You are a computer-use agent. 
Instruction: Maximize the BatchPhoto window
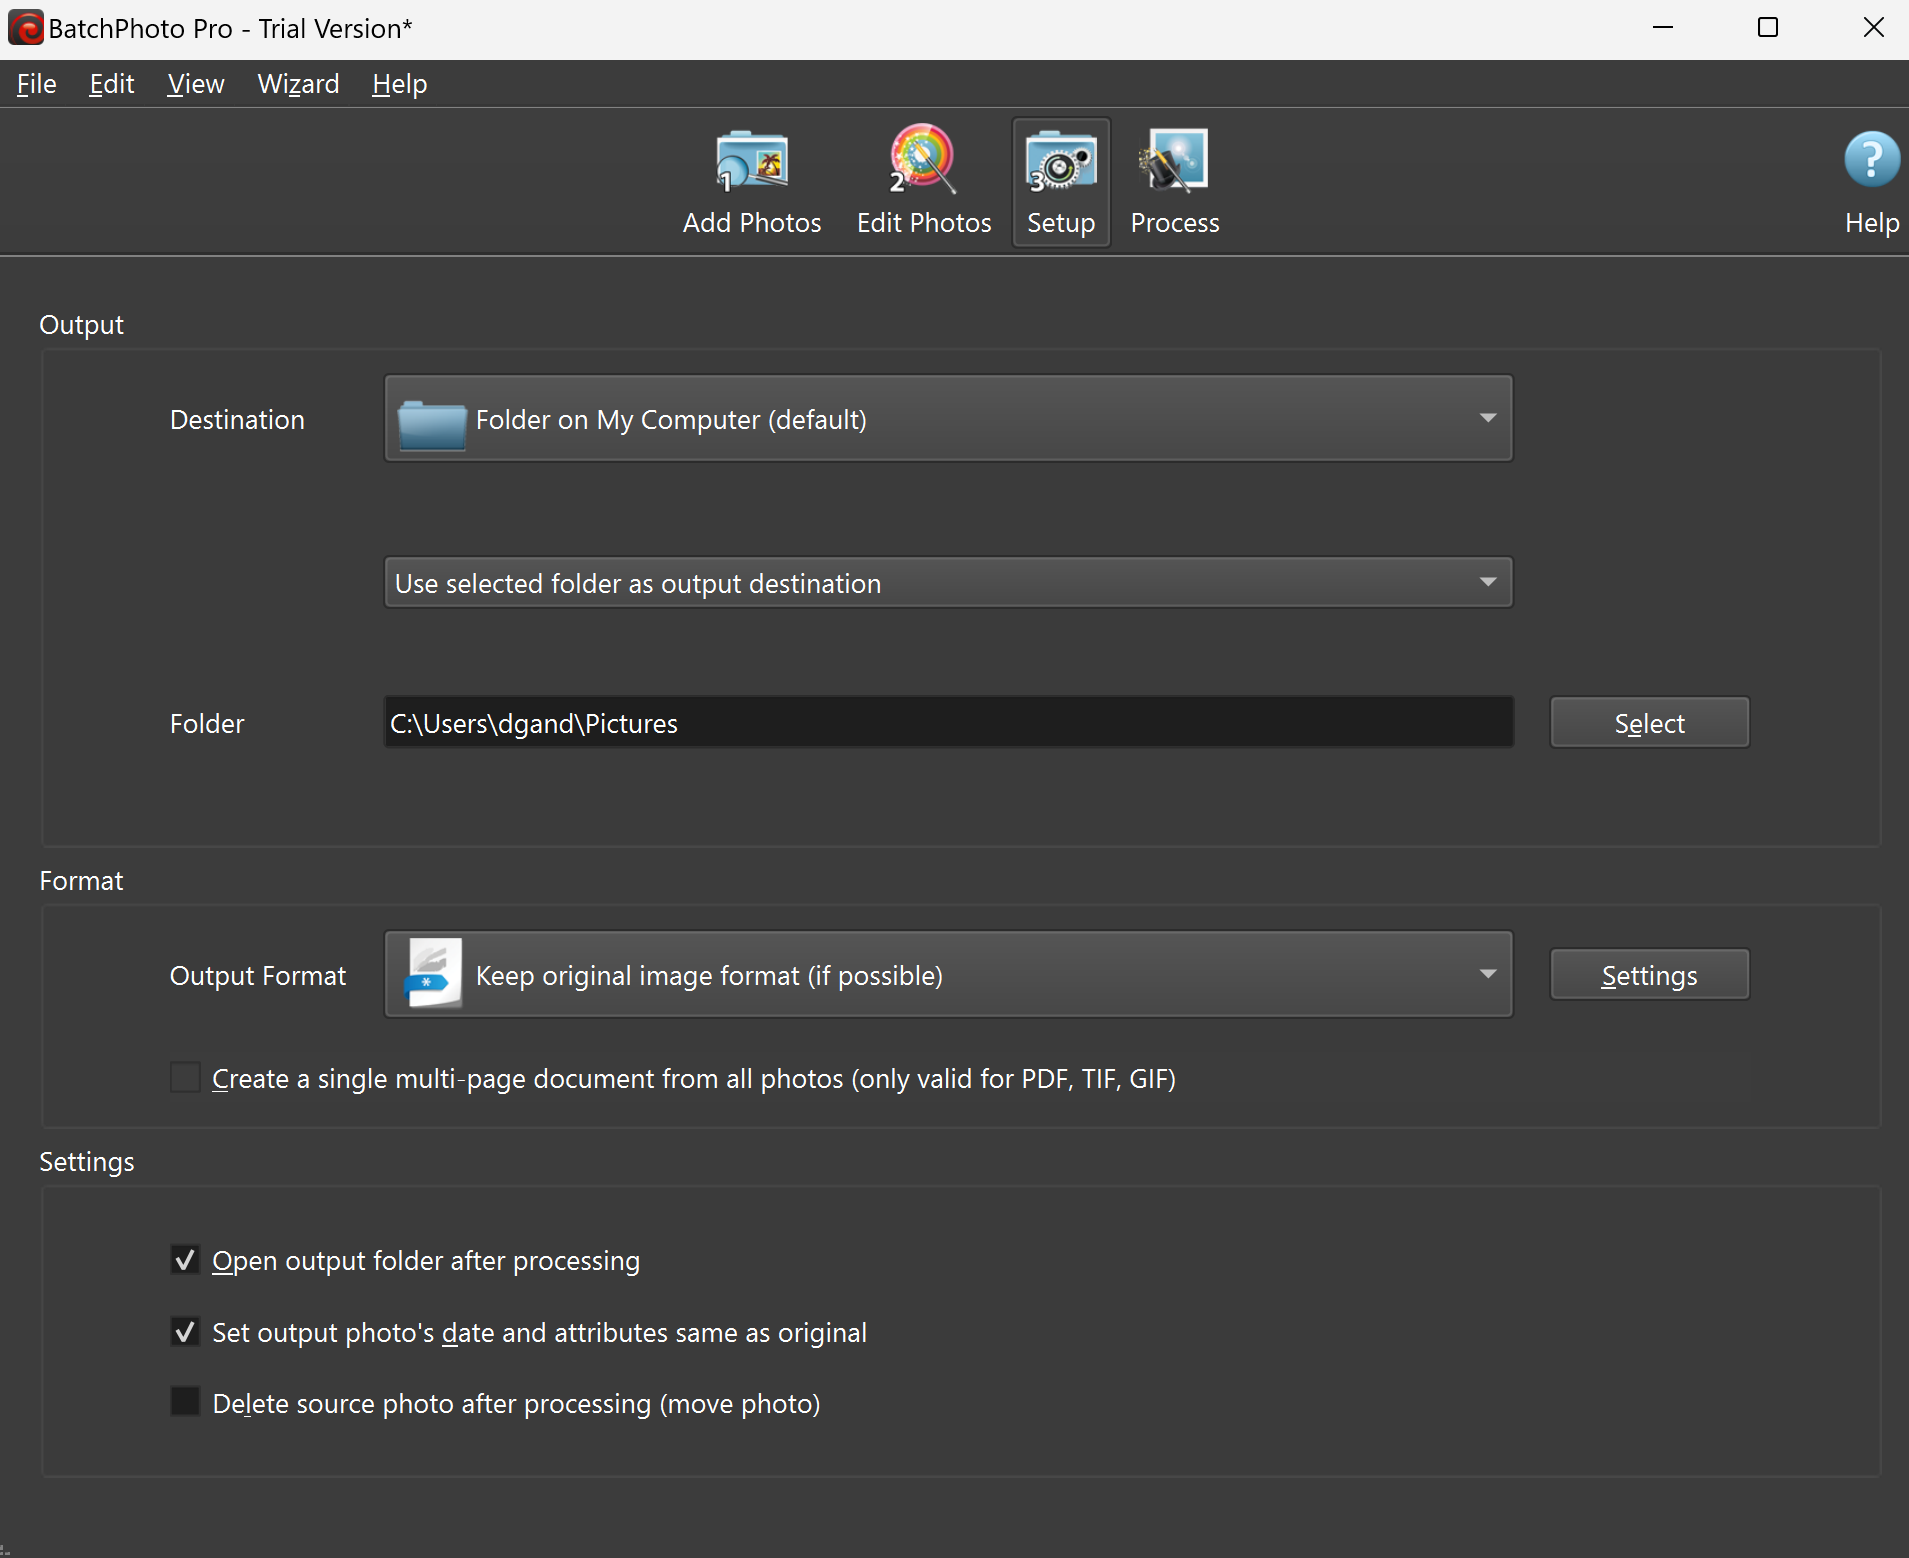coord(1768,28)
